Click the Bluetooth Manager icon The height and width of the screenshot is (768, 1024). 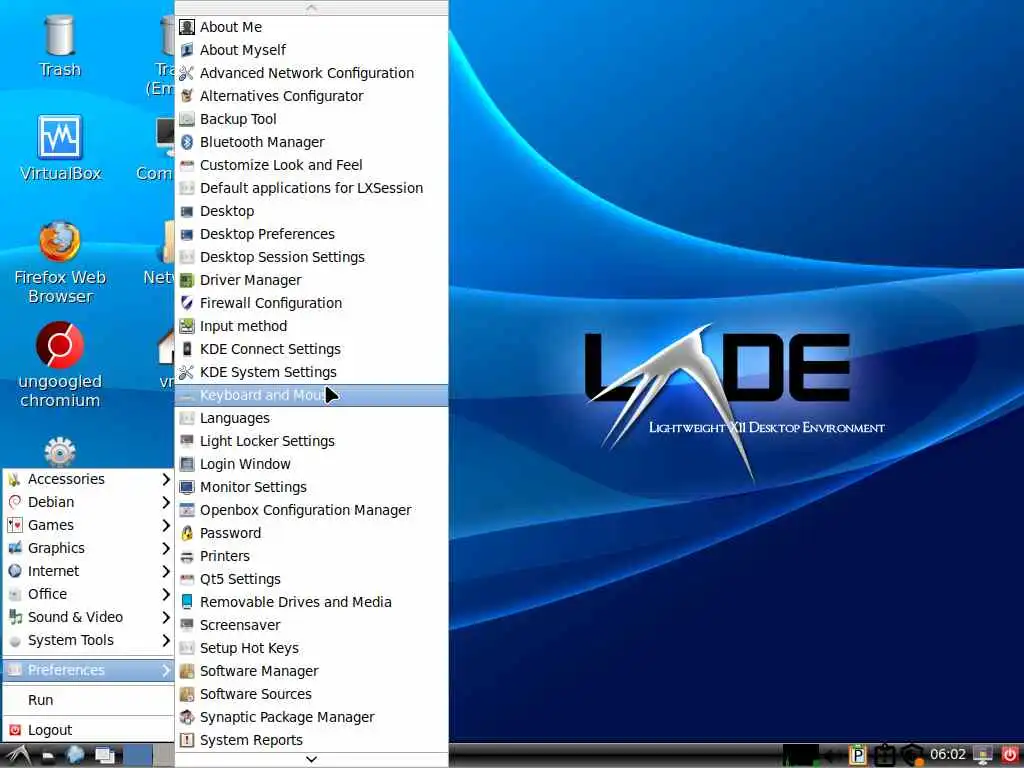187,142
